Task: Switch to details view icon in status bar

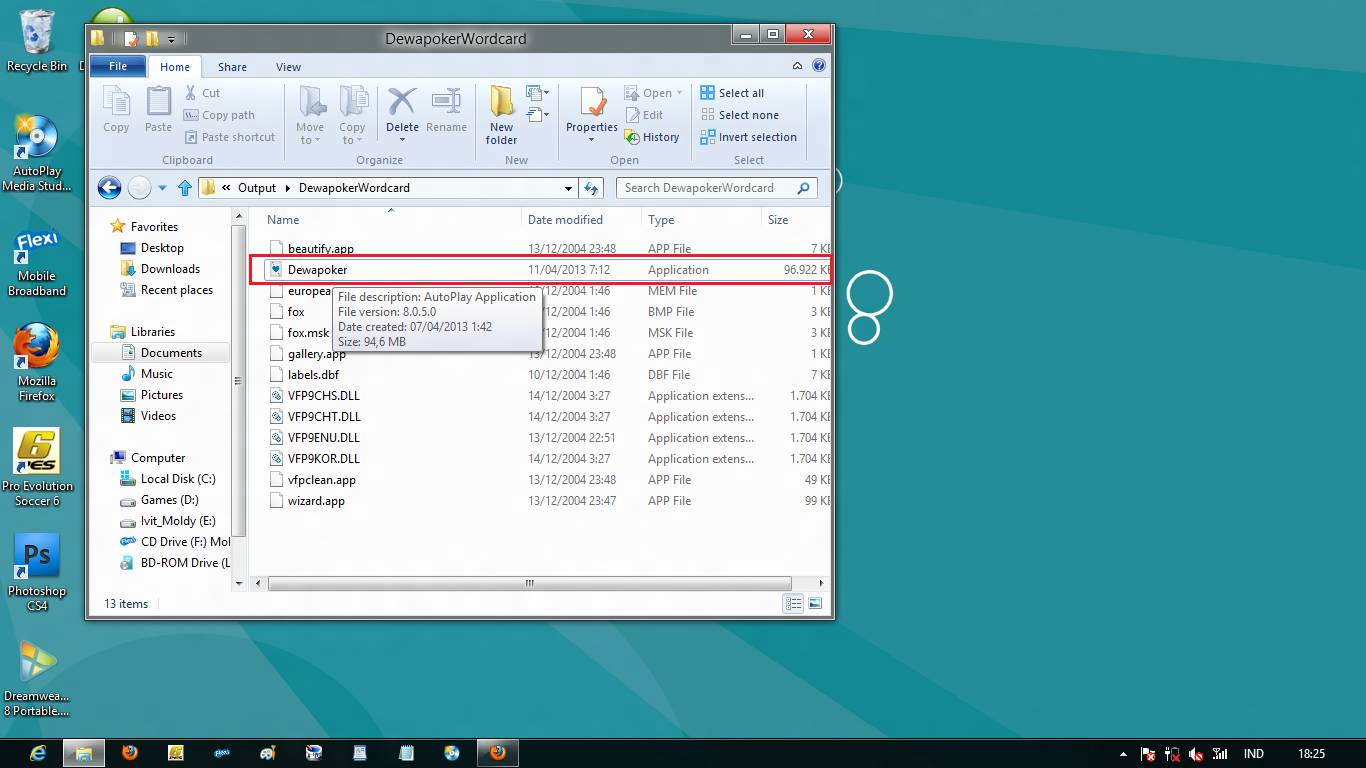Action: click(x=793, y=604)
